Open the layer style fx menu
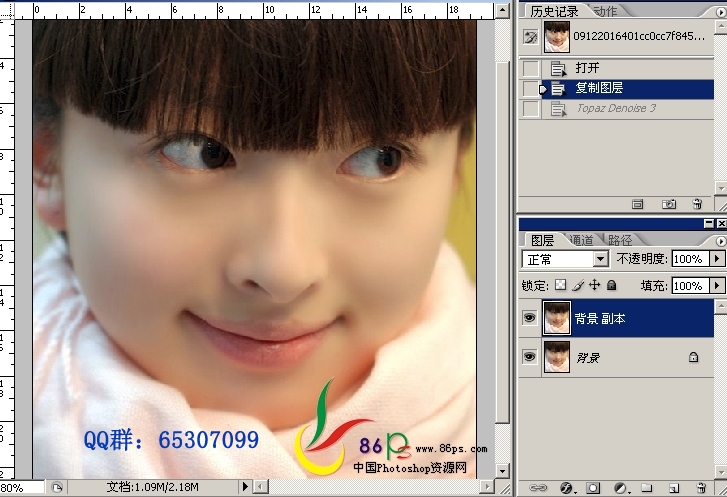Screen dimensions: 727x497 coord(567,487)
